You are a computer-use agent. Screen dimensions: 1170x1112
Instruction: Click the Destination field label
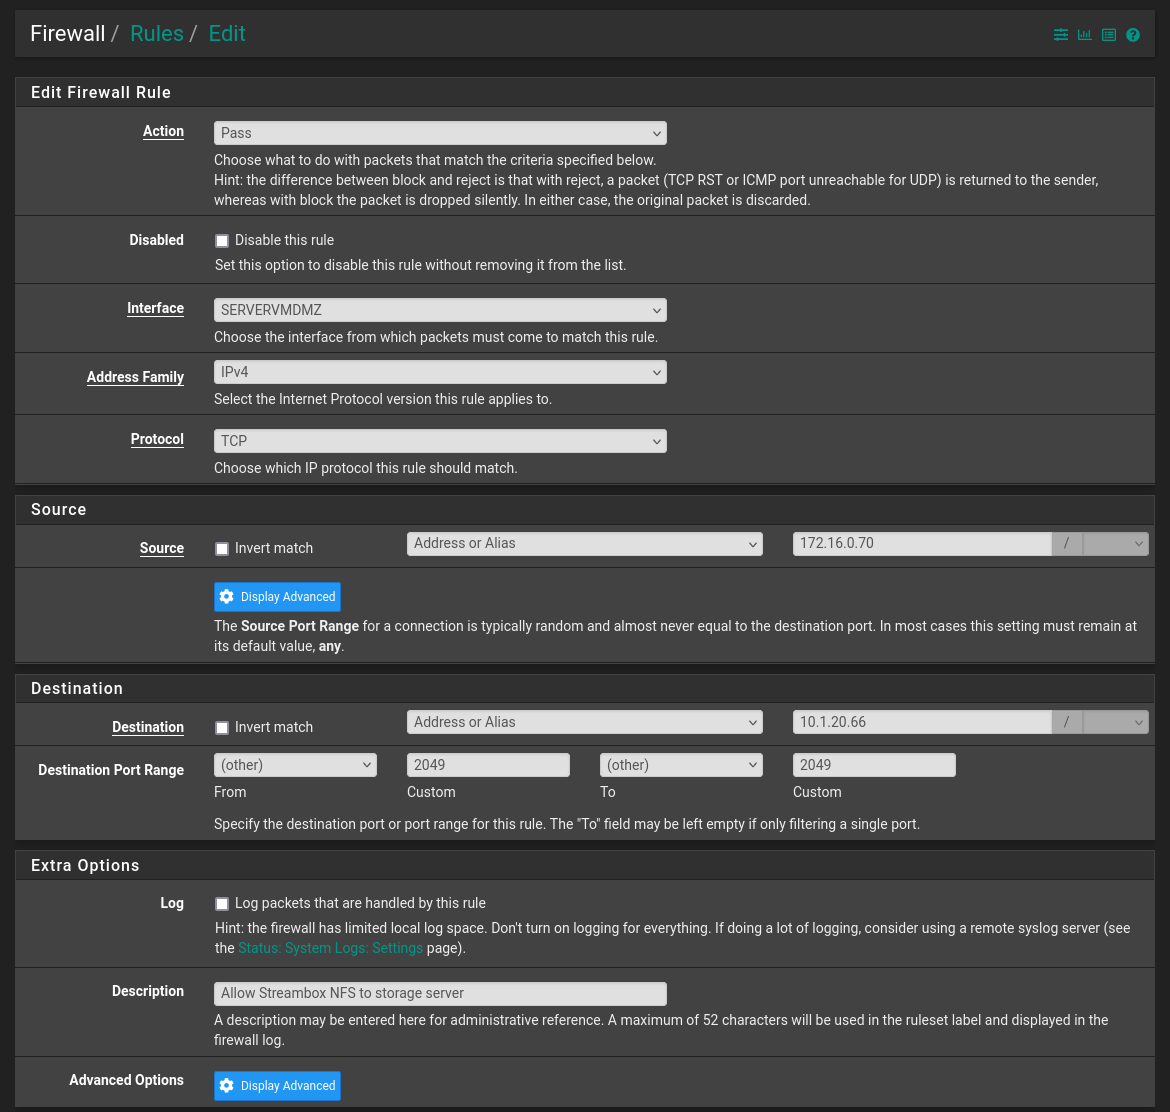[148, 727]
